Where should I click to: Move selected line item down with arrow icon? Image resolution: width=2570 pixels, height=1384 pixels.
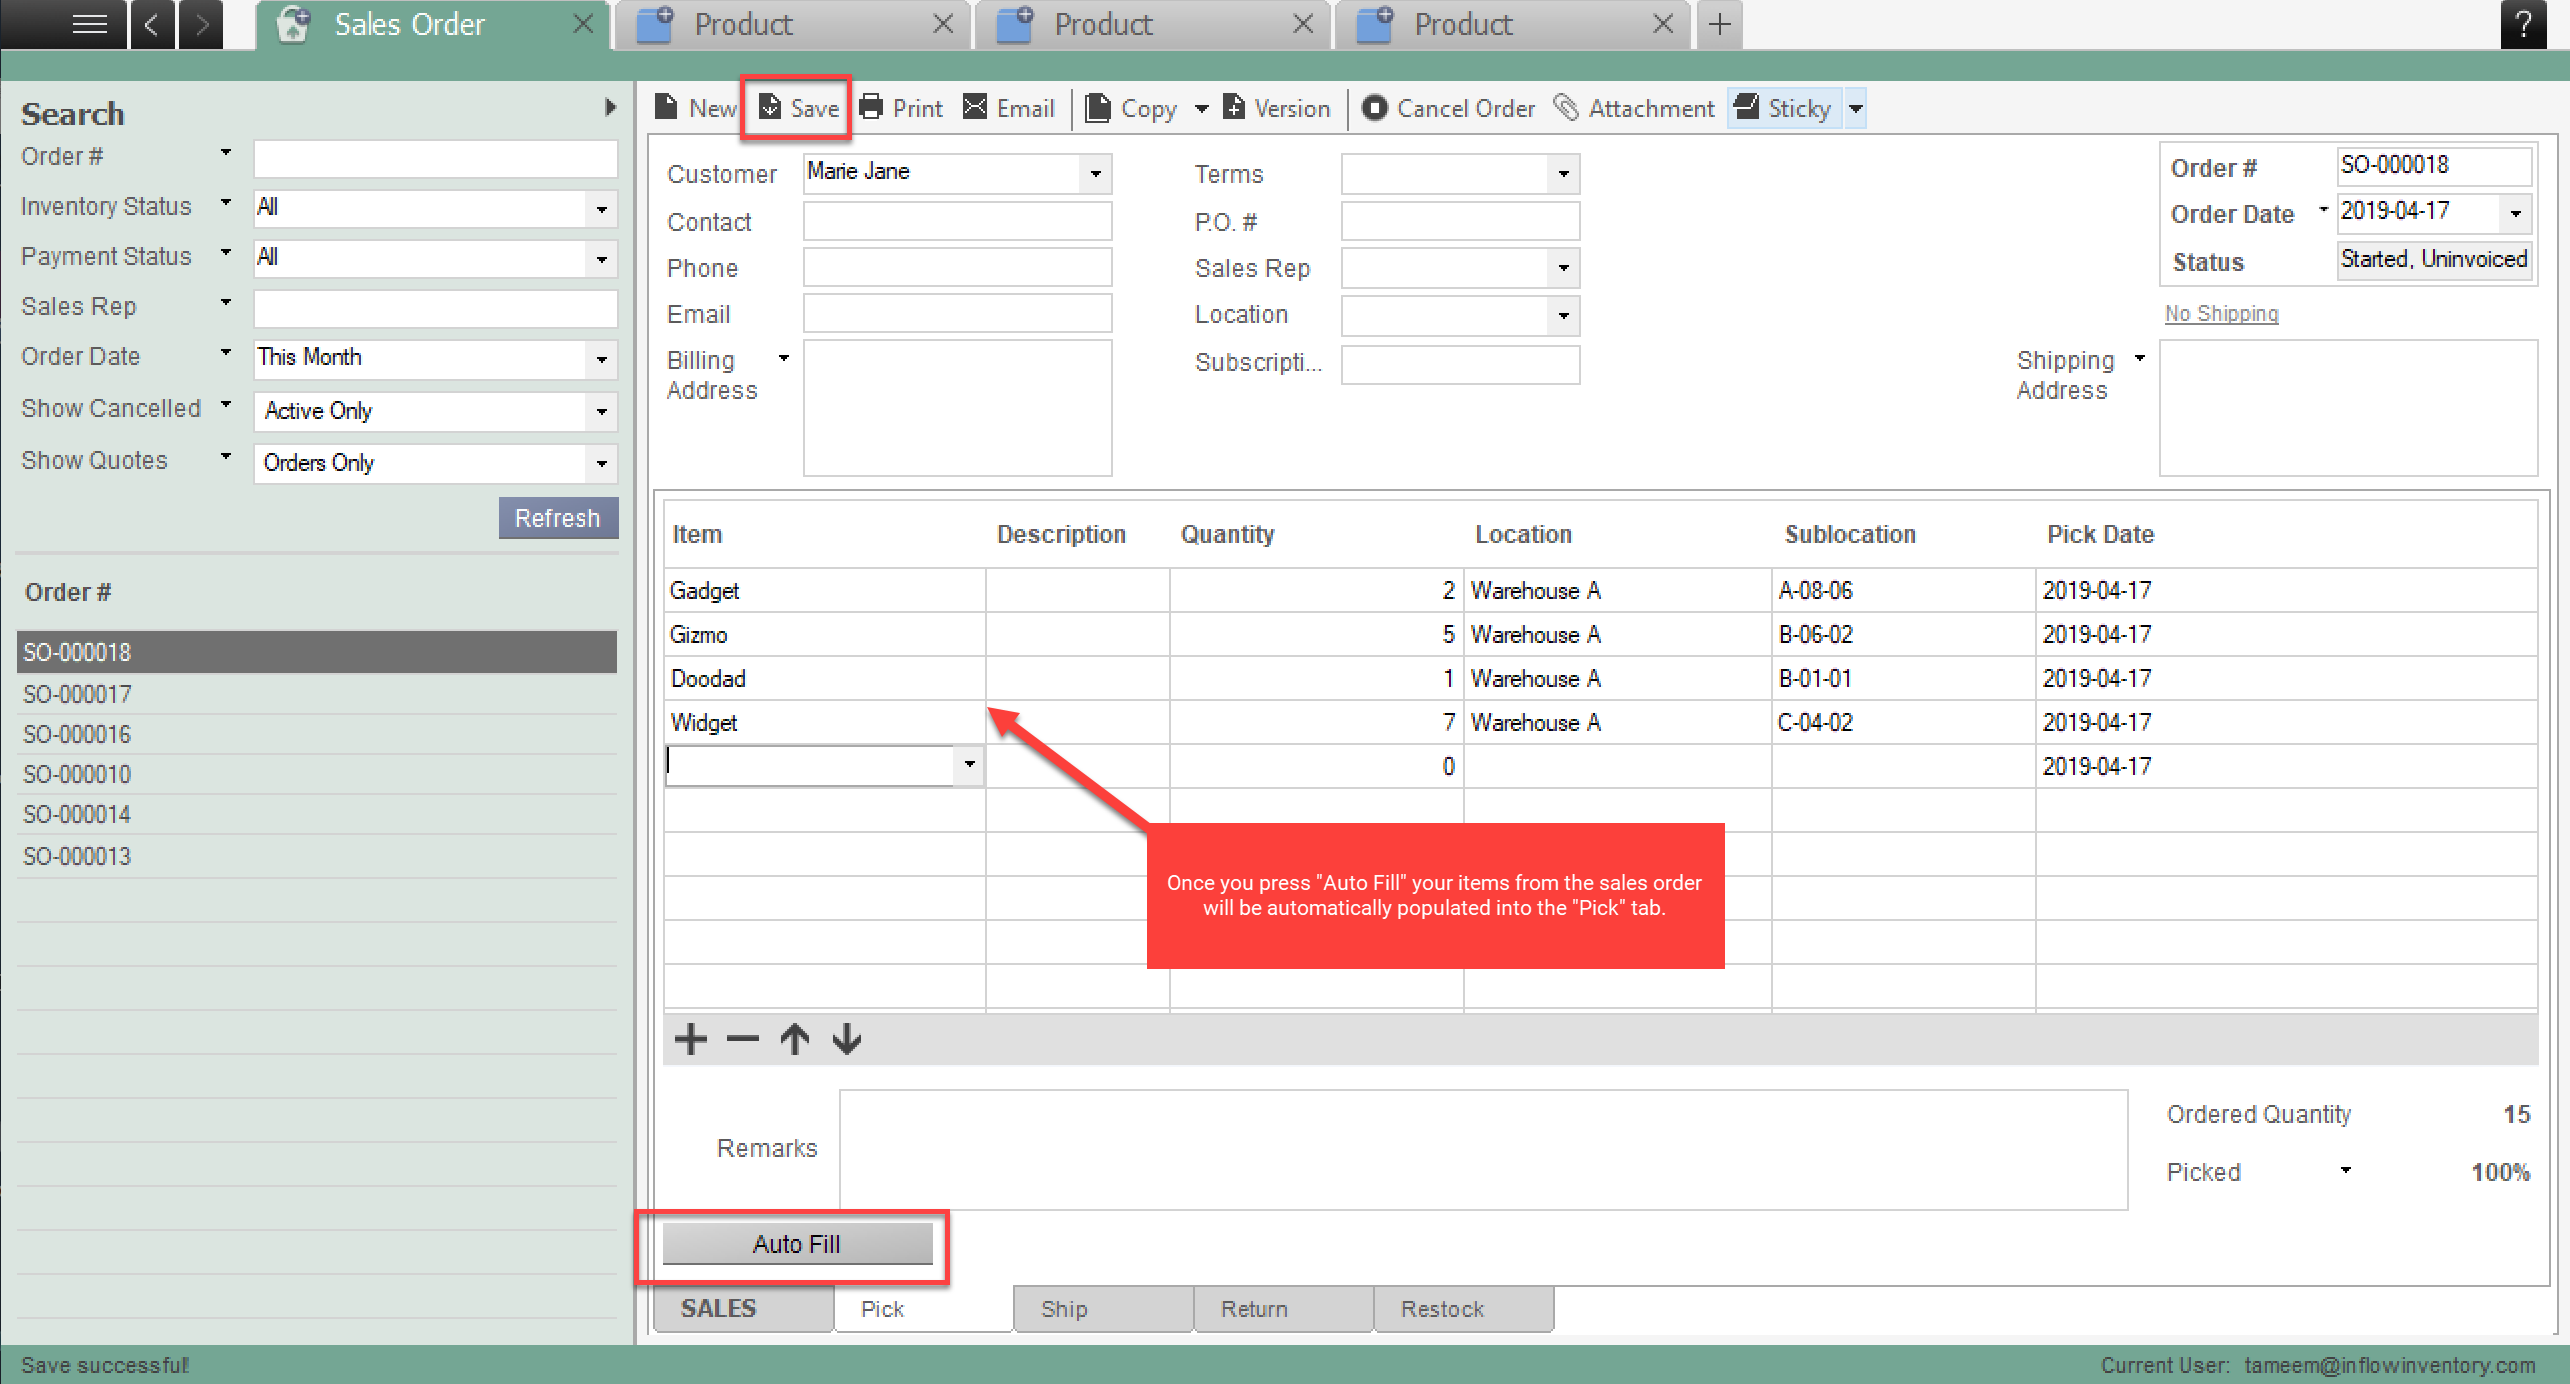(846, 1039)
